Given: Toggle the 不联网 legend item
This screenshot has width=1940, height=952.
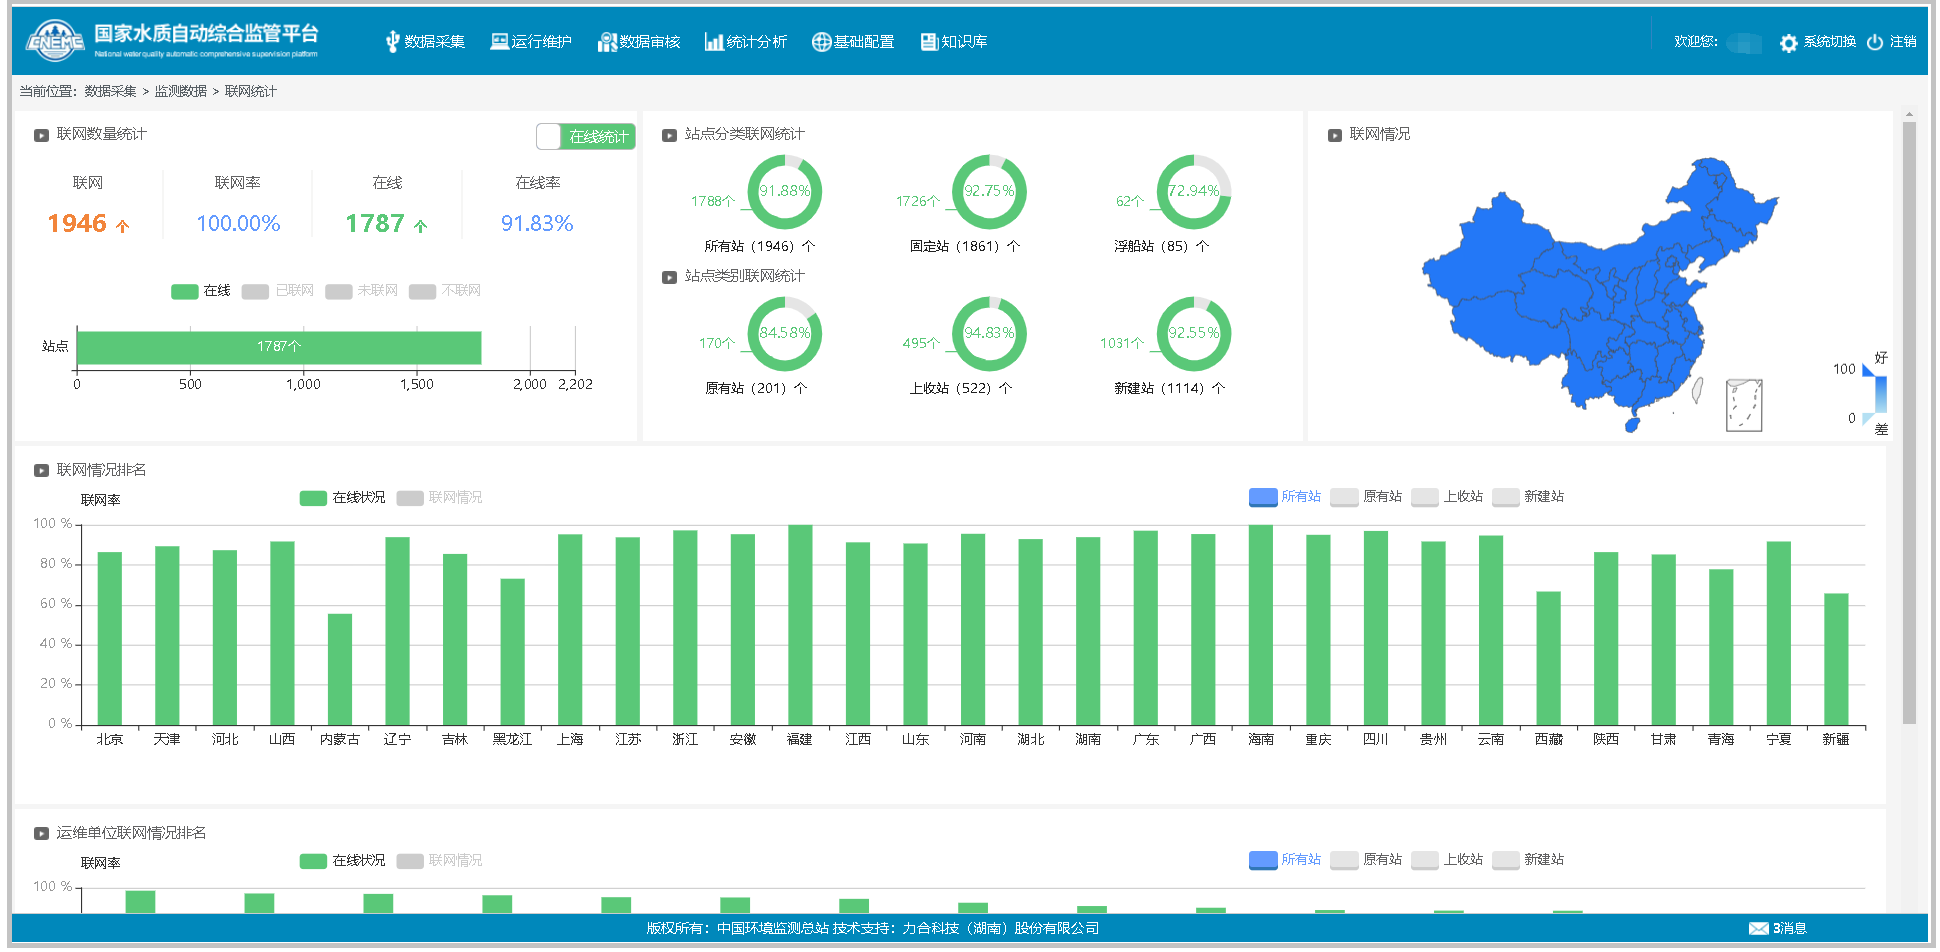Looking at the screenshot, I should point(445,291).
